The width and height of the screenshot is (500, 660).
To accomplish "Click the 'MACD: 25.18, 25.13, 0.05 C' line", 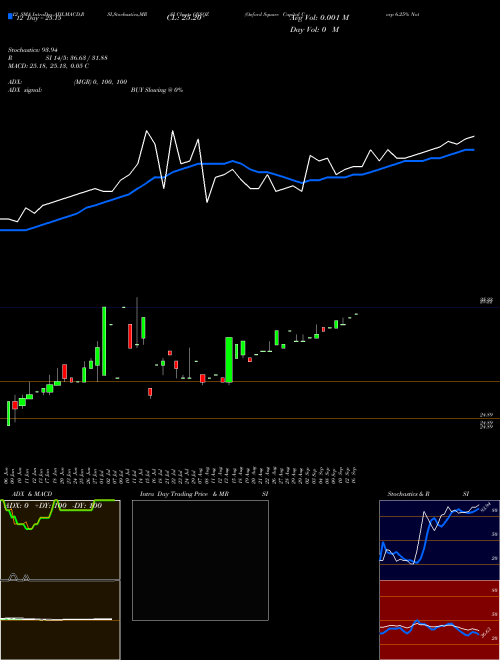I will 48,66.
